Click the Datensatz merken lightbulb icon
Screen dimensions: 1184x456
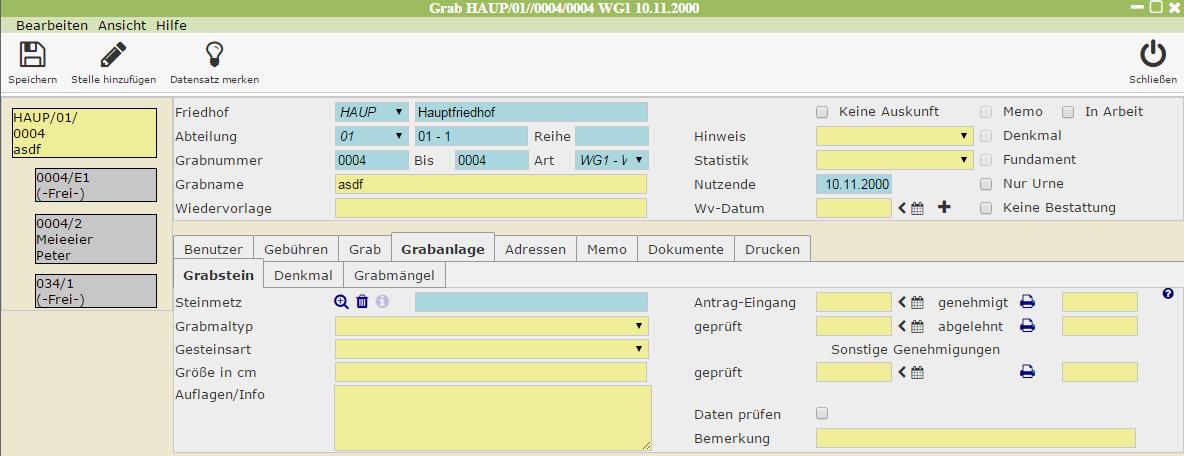coord(214,54)
